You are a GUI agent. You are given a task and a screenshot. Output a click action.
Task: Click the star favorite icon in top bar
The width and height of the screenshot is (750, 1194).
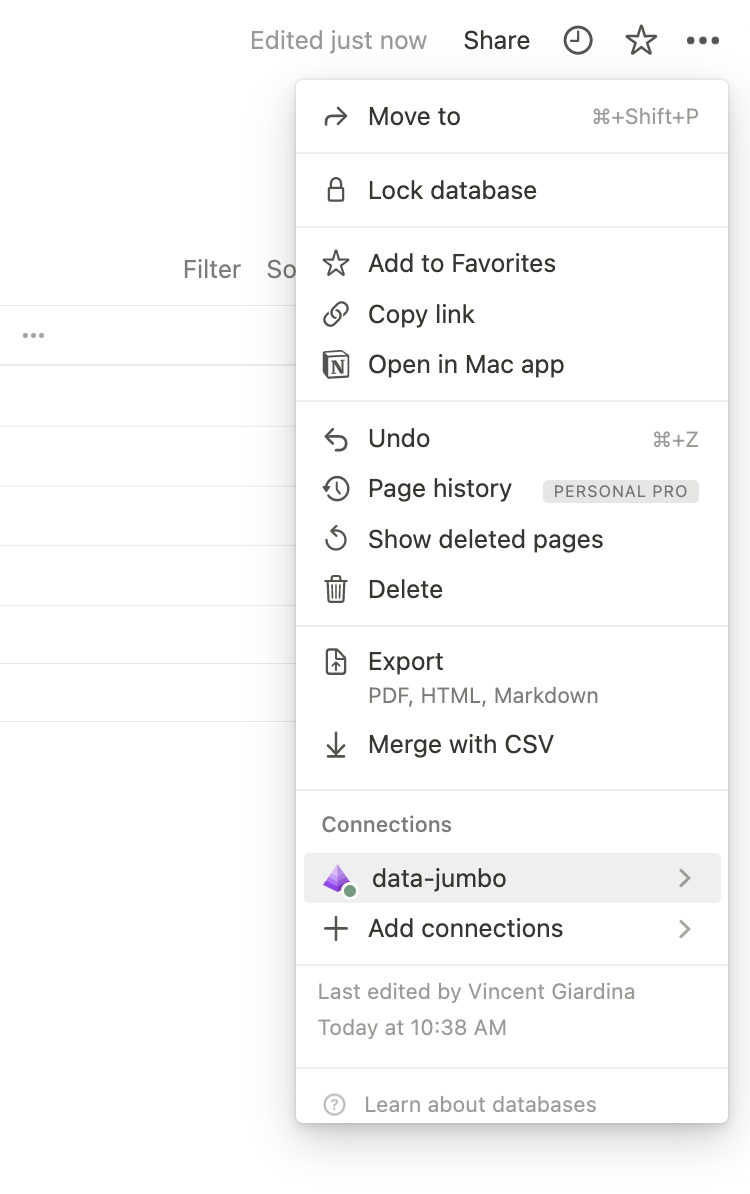coord(640,41)
